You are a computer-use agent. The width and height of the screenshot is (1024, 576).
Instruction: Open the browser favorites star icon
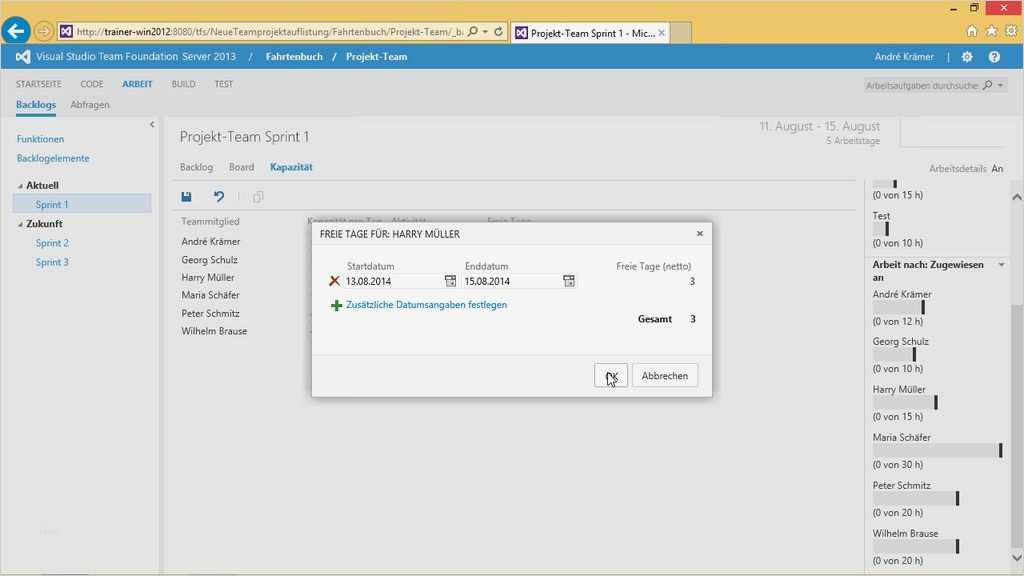tap(991, 31)
